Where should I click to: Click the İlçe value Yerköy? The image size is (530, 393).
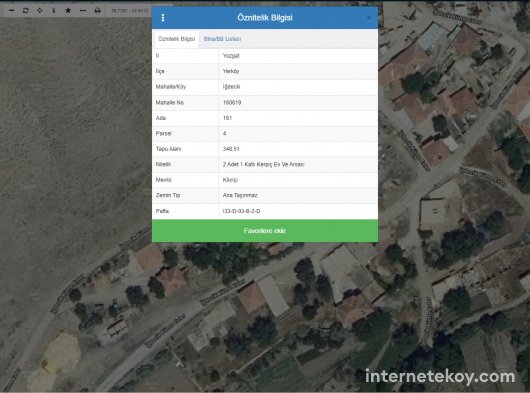pos(231,71)
